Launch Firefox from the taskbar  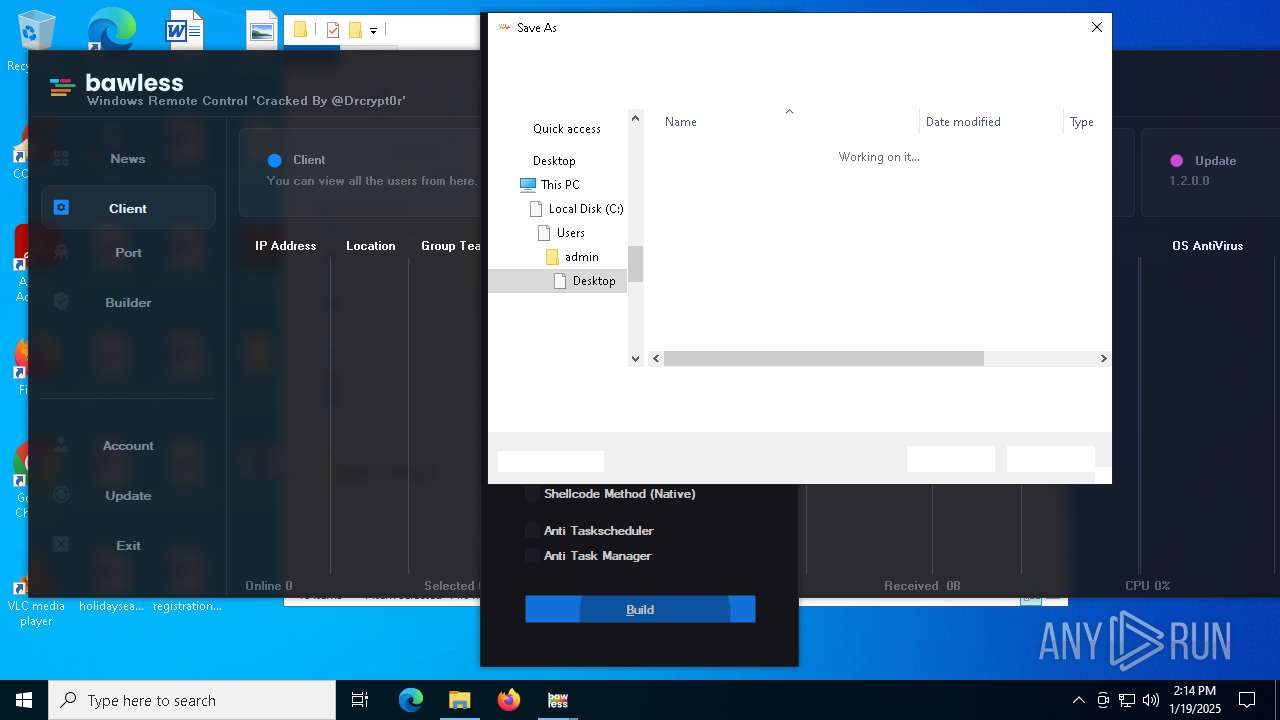click(508, 700)
